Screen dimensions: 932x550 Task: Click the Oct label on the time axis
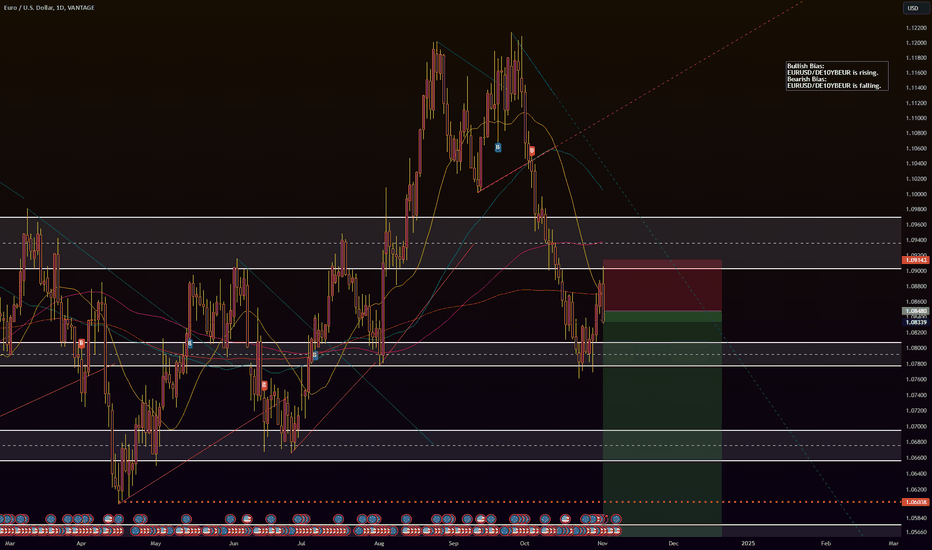point(524,543)
